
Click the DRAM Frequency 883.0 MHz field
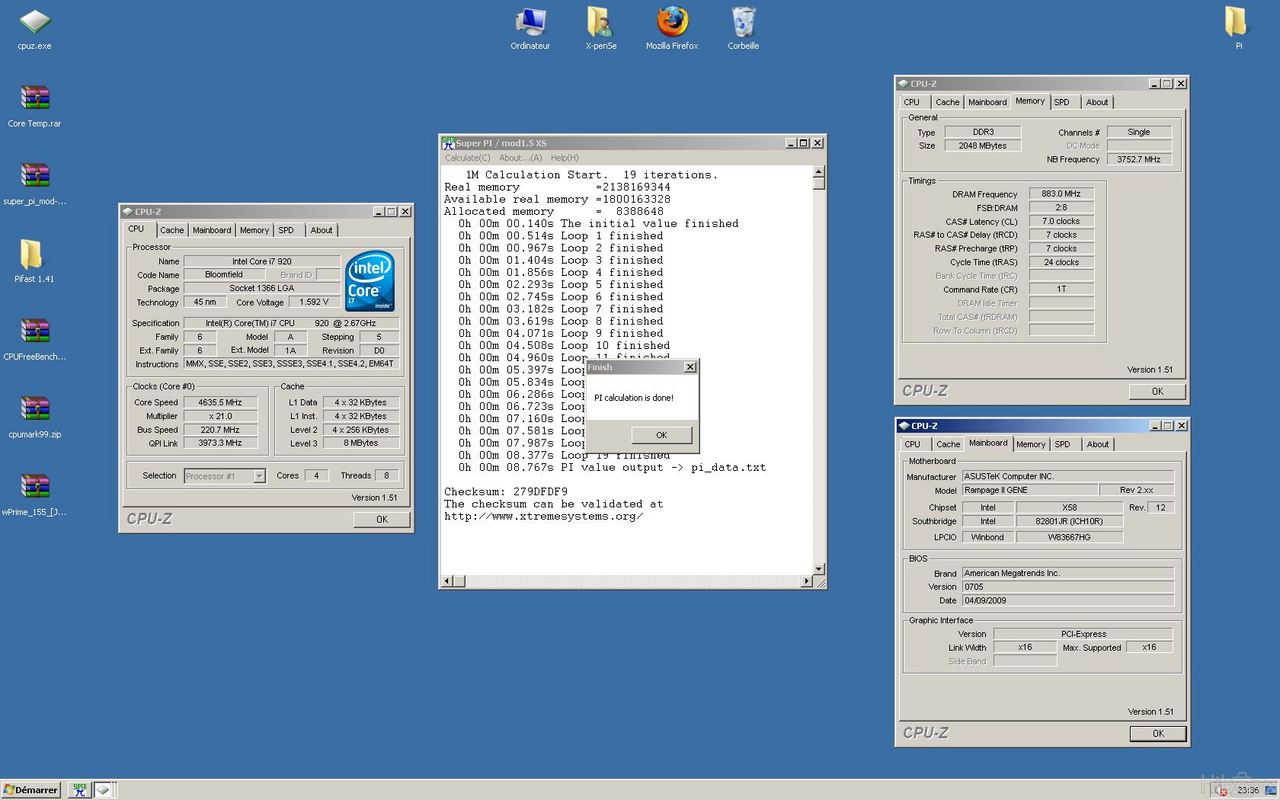1061,194
